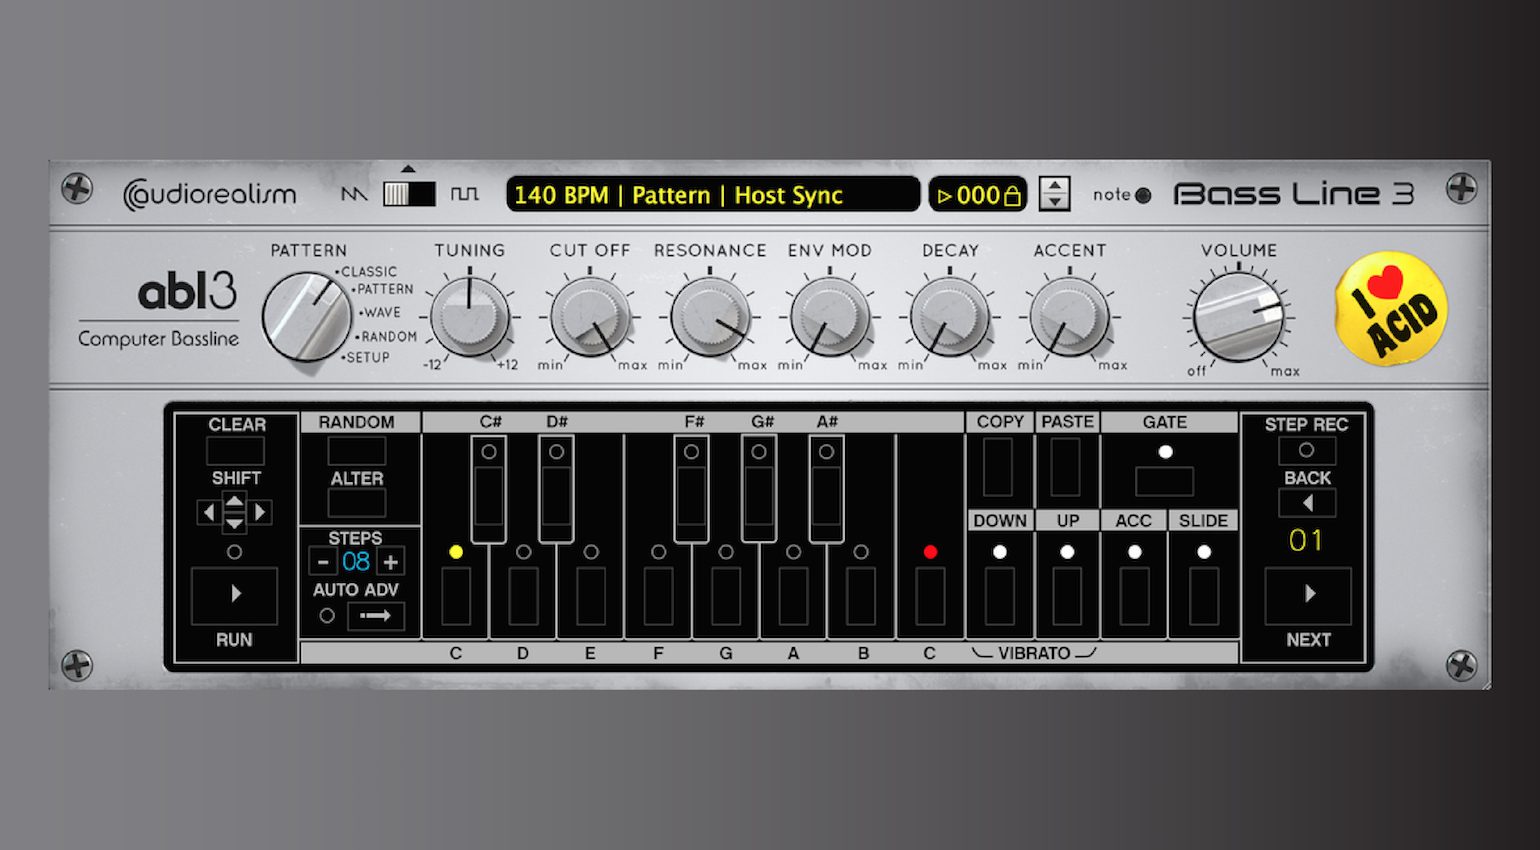Select the square waveform icon
This screenshot has width=1540, height=850.
[x=464, y=194]
